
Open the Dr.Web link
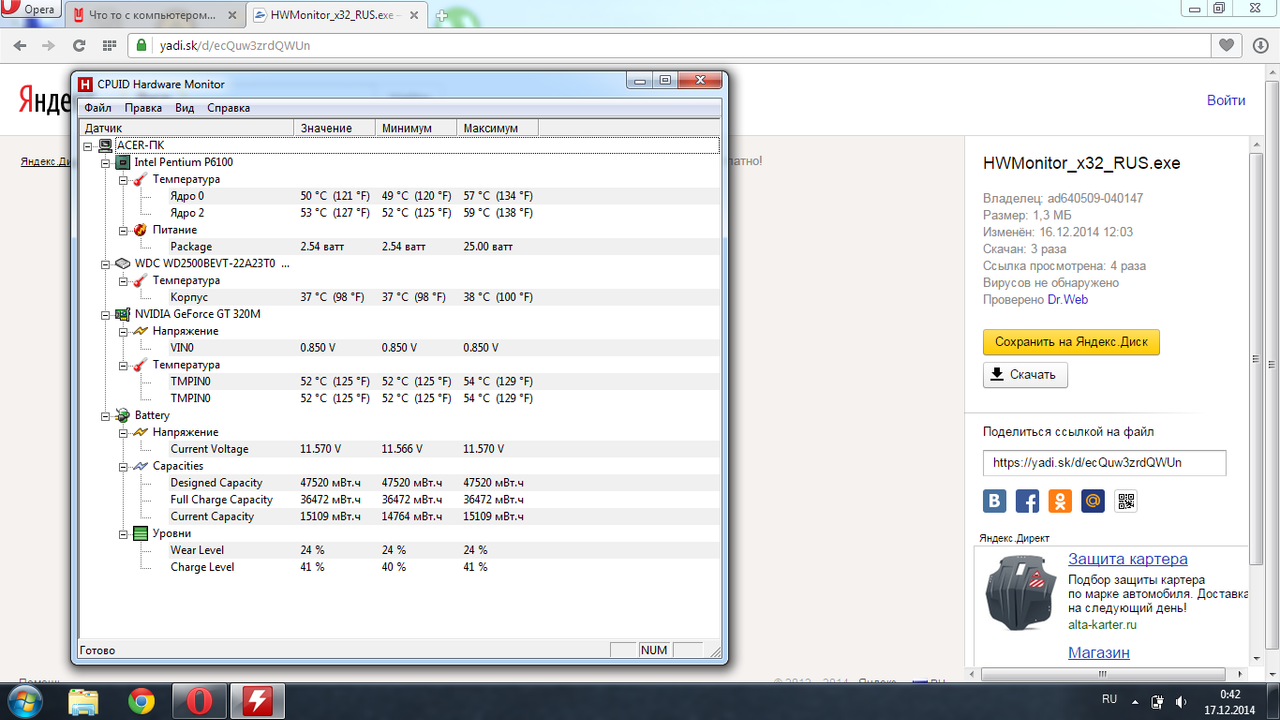(1067, 299)
